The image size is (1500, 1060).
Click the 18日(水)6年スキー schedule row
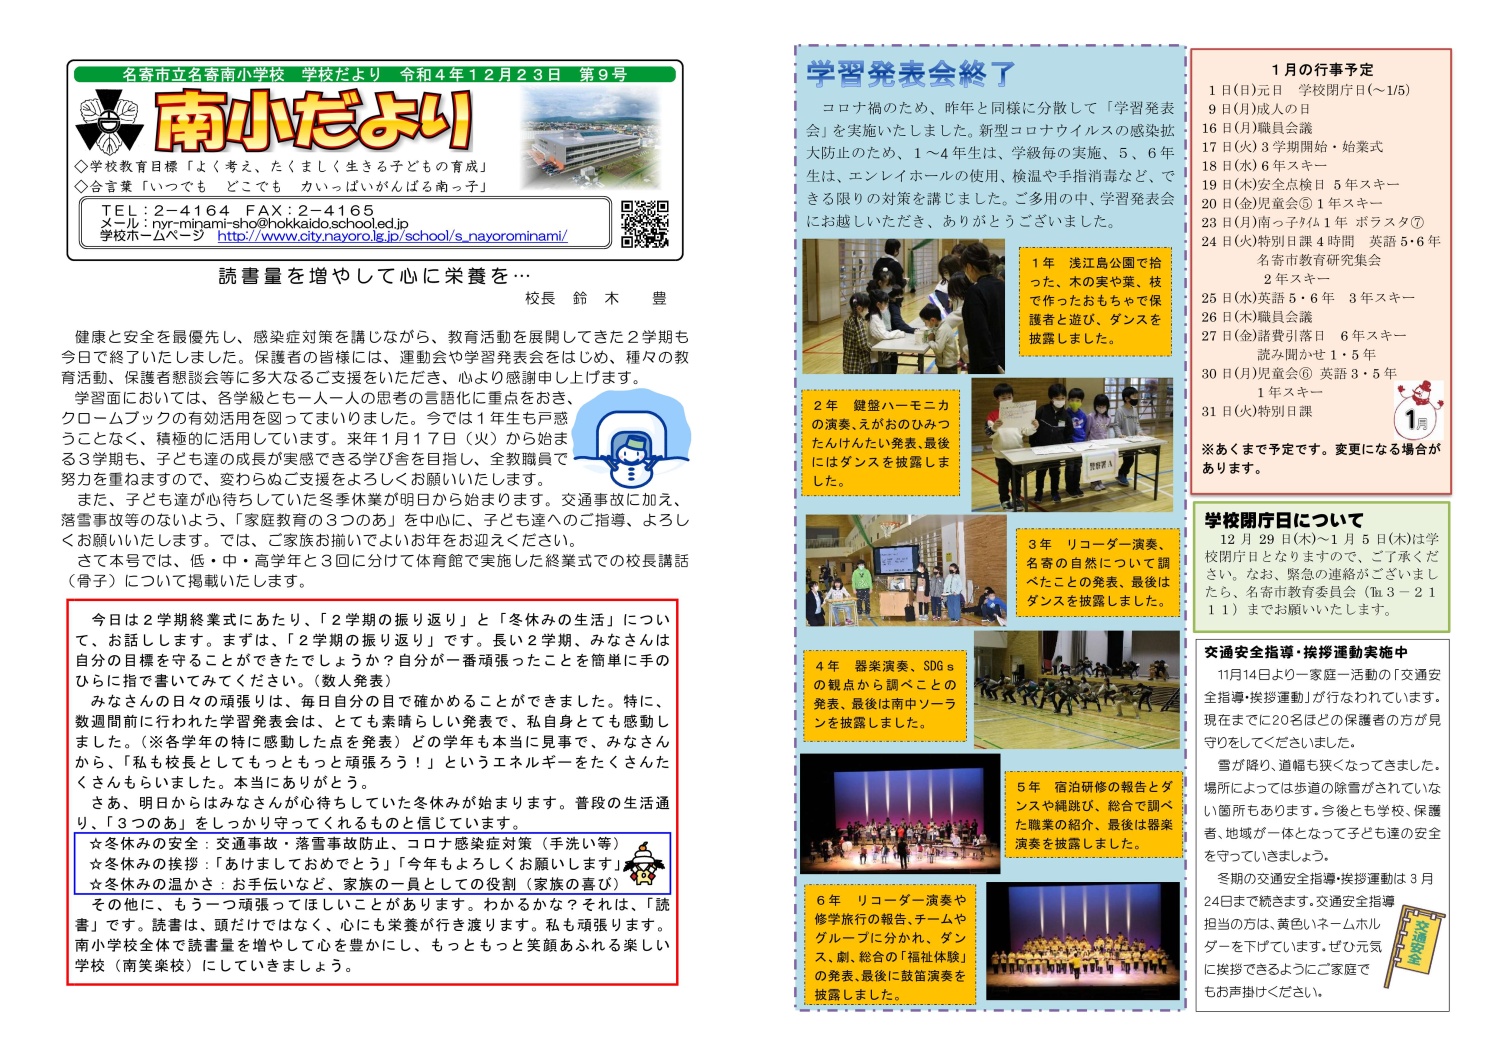click(1264, 165)
